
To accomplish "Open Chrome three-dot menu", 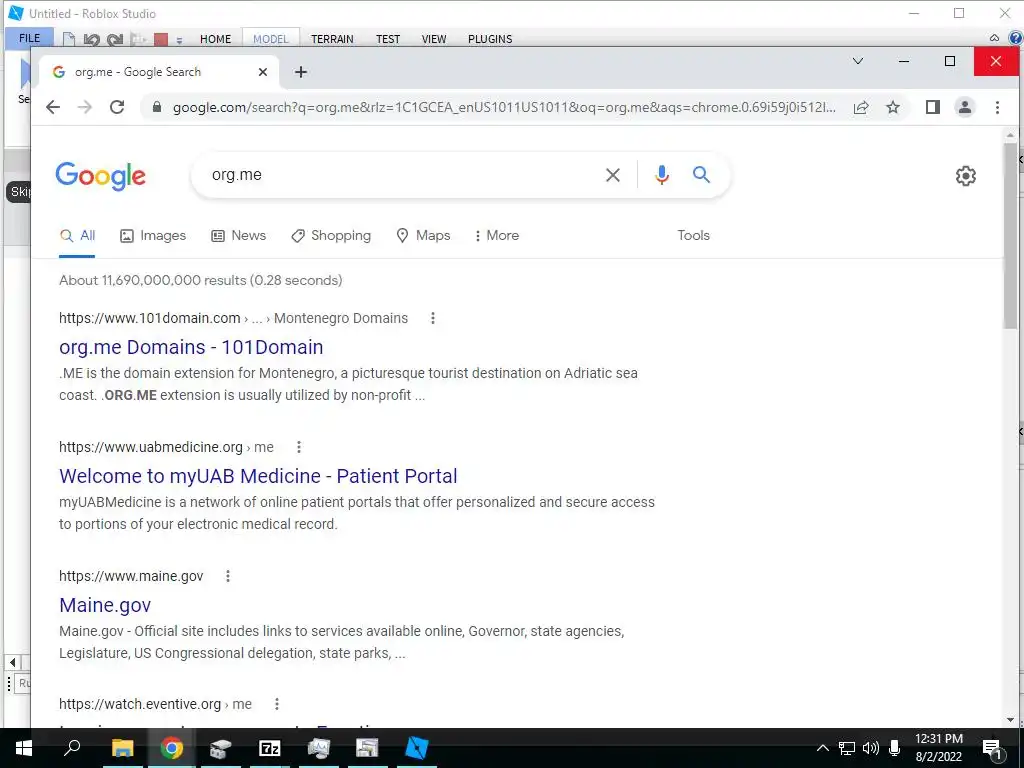I will coord(997,107).
